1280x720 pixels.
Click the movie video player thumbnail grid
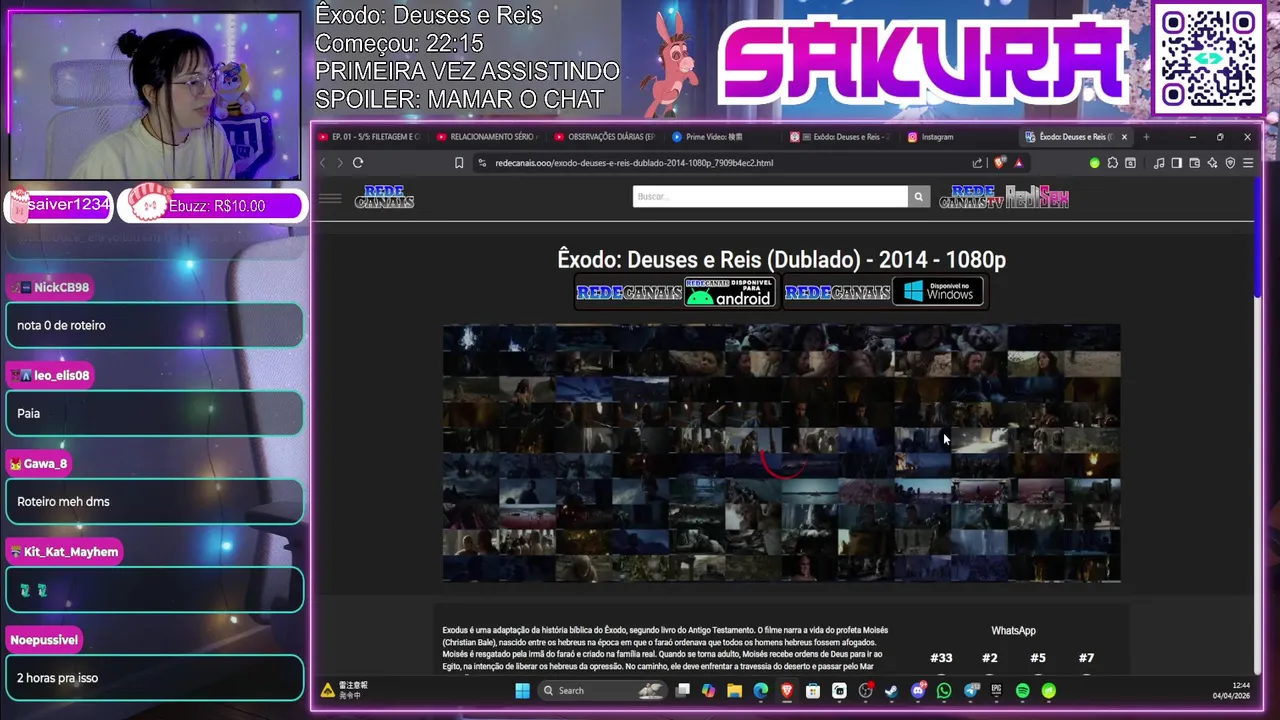coord(781,453)
